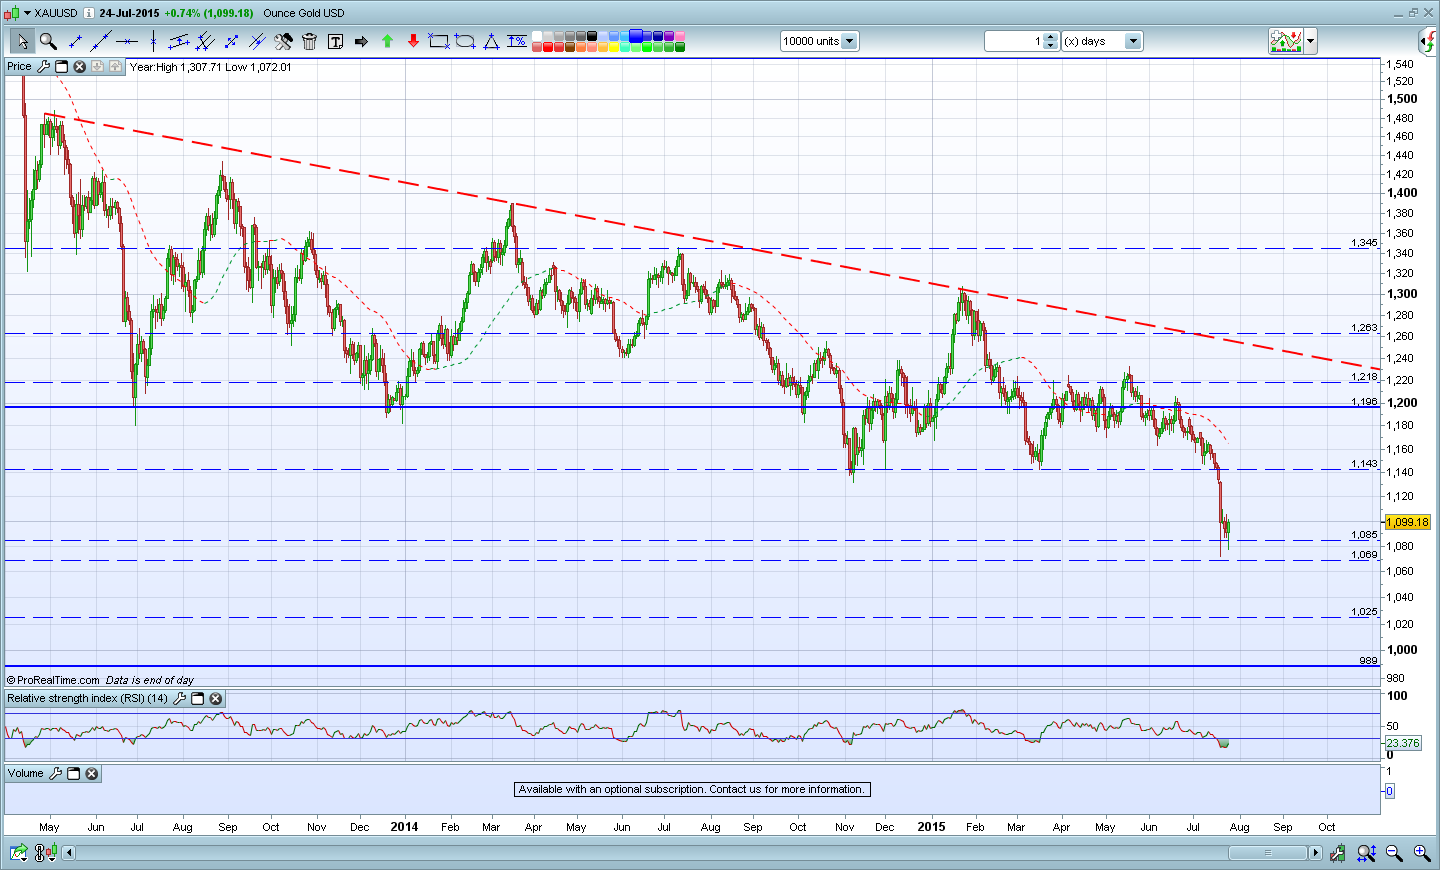Image resolution: width=1440 pixels, height=870 pixels.
Task: Click the trash bin to delete objects
Action: pyautogui.click(x=309, y=41)
